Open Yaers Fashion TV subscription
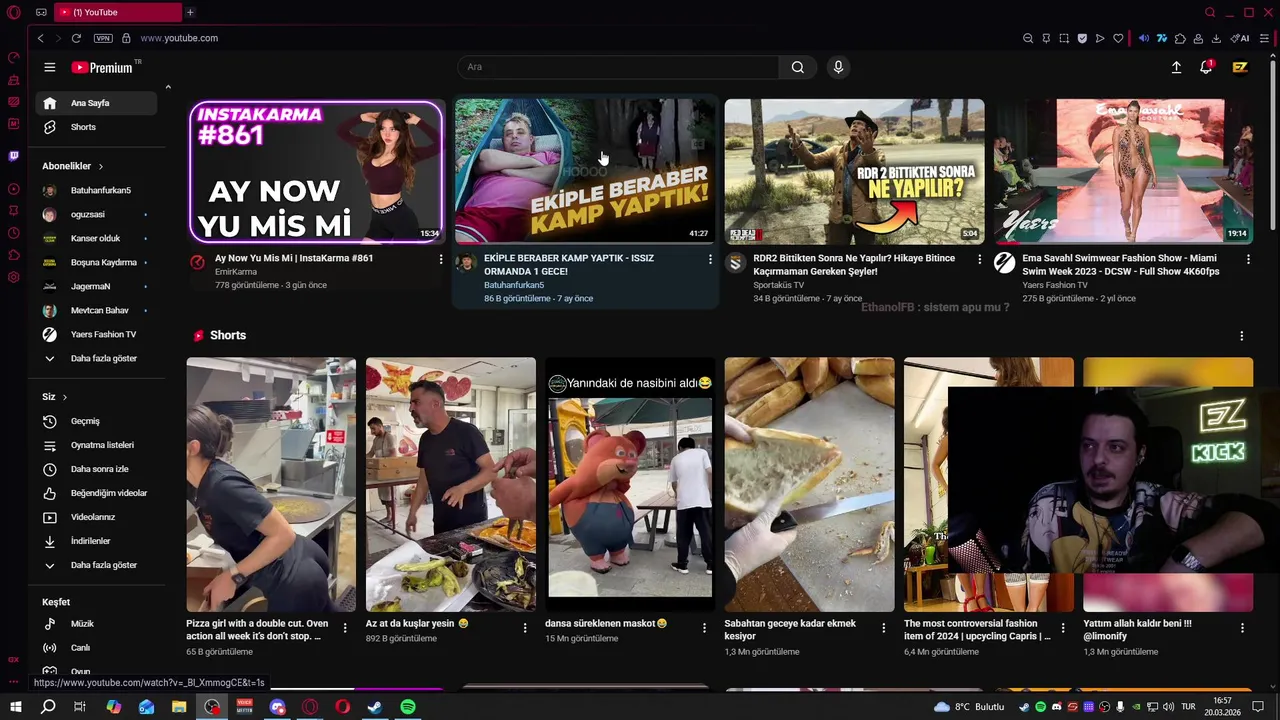Viewport: 1280px width, 720px height. [96, 334]
